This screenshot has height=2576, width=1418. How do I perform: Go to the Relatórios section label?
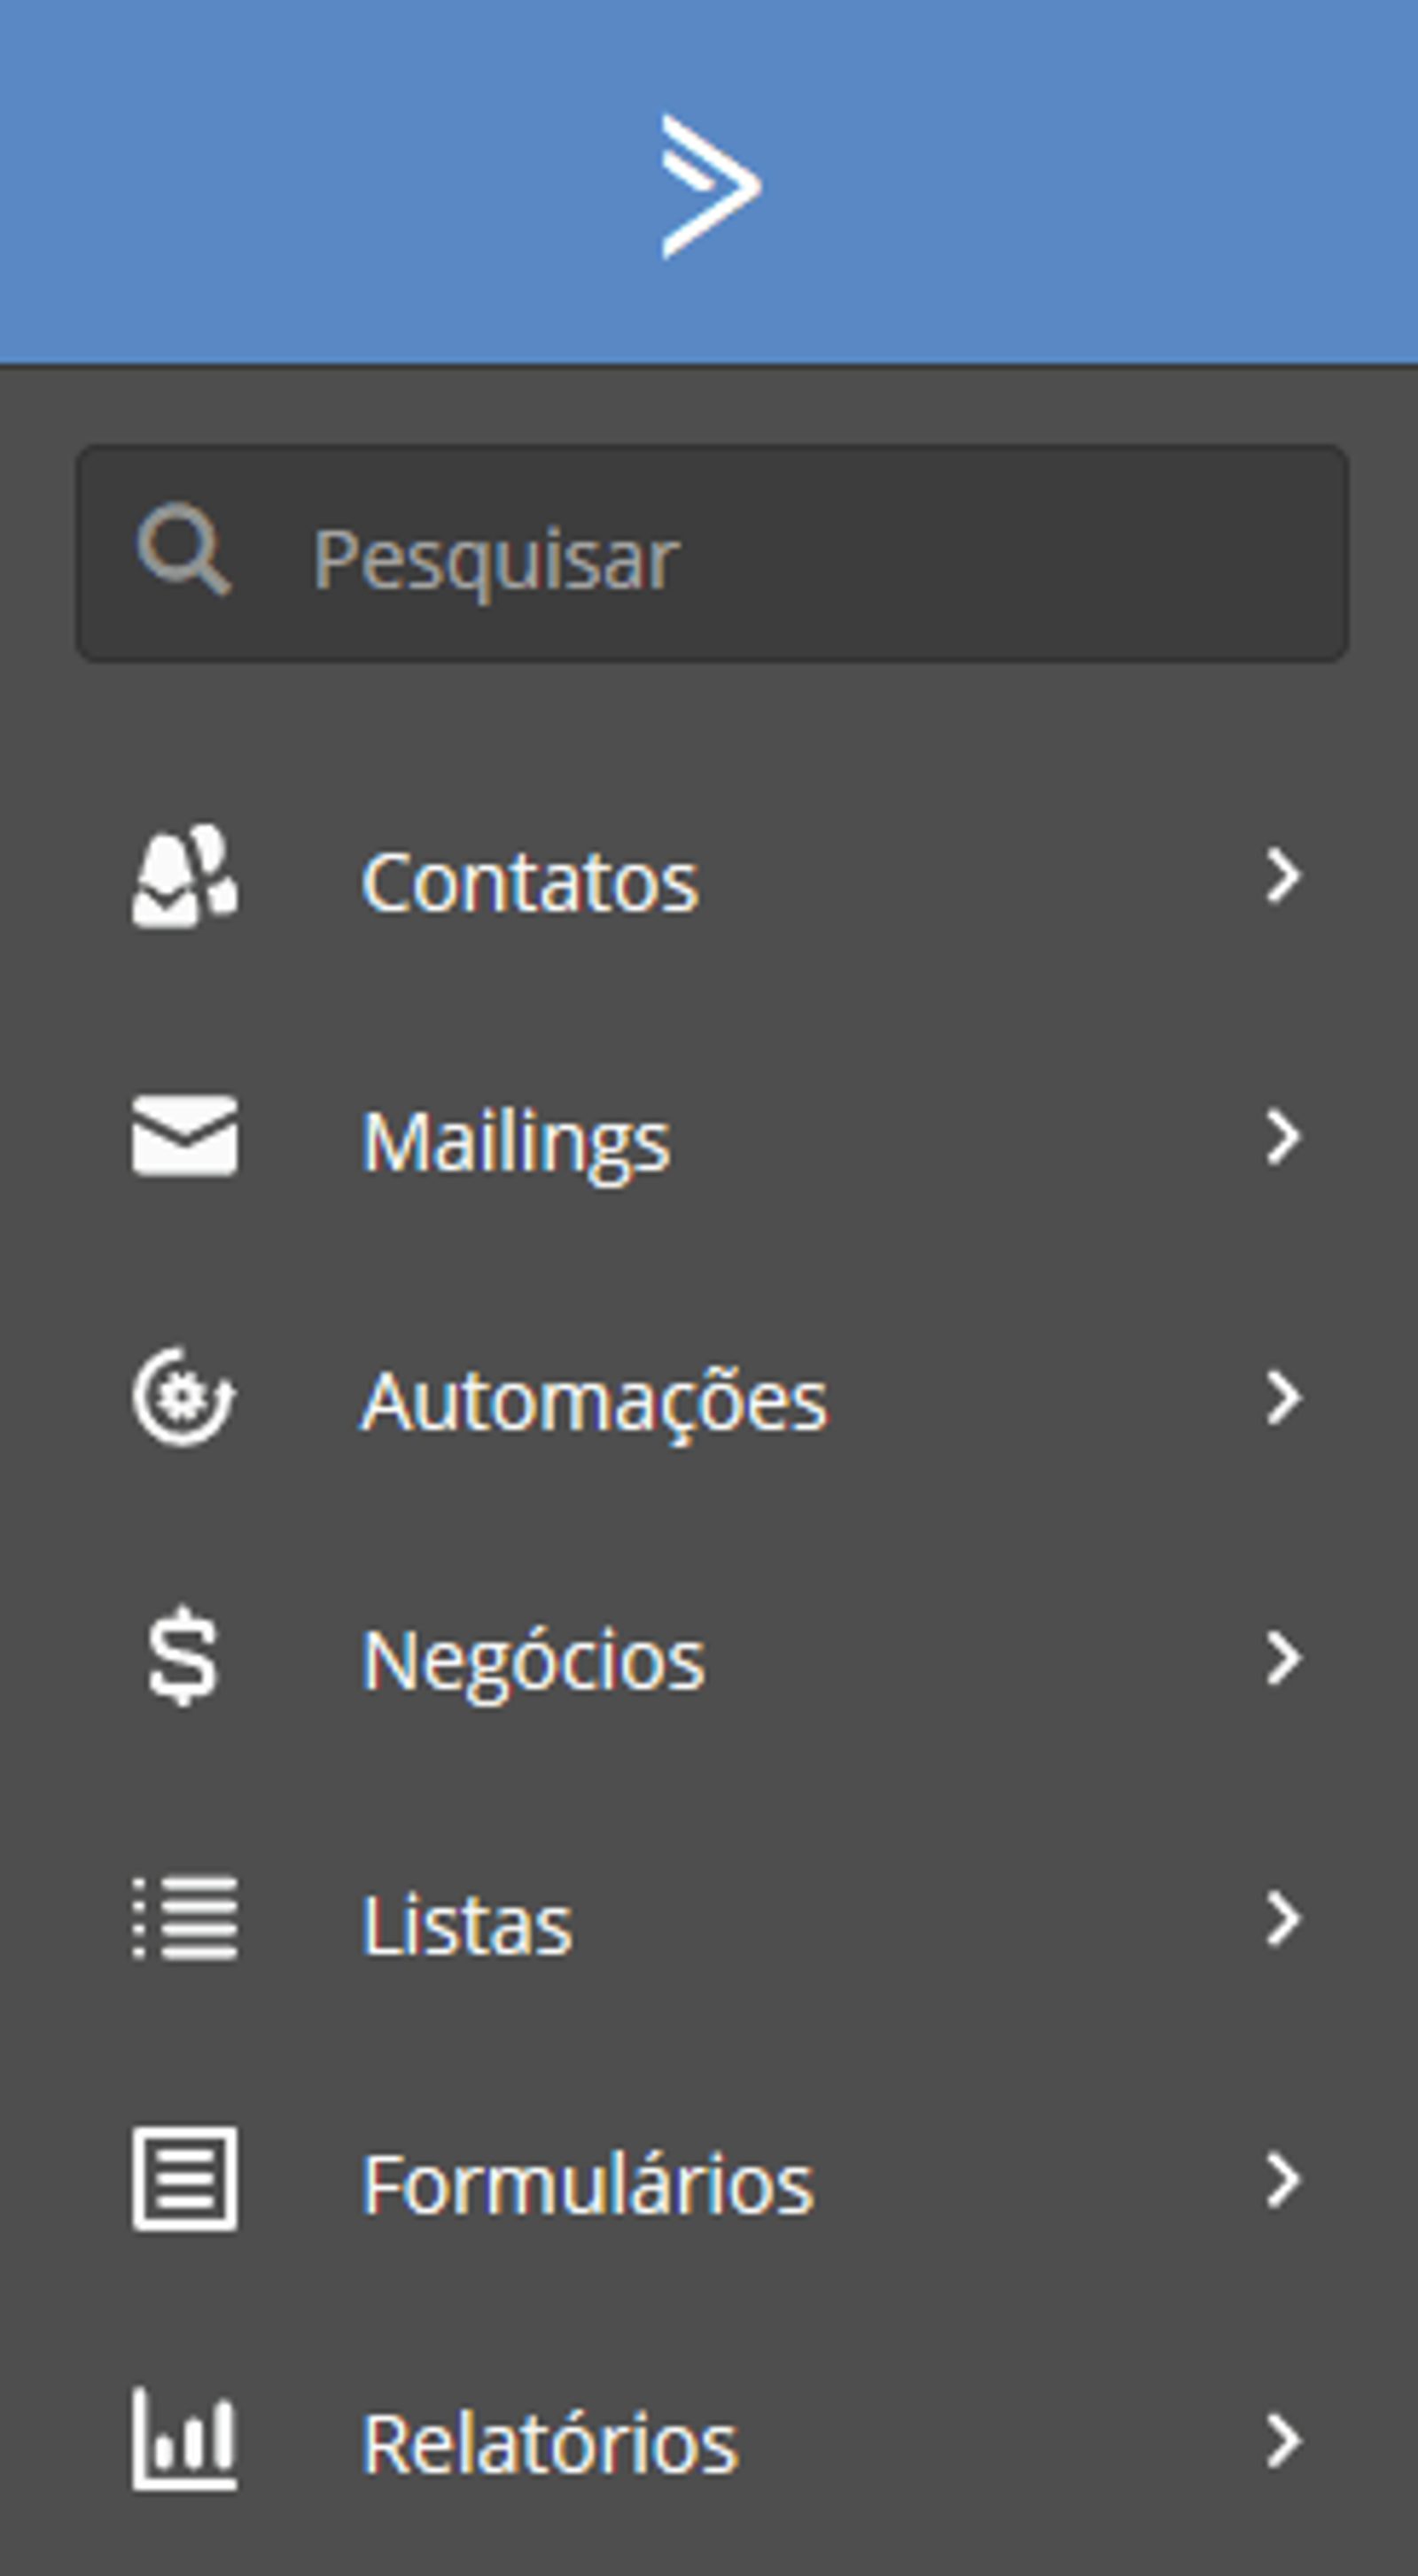point(549,2443)
